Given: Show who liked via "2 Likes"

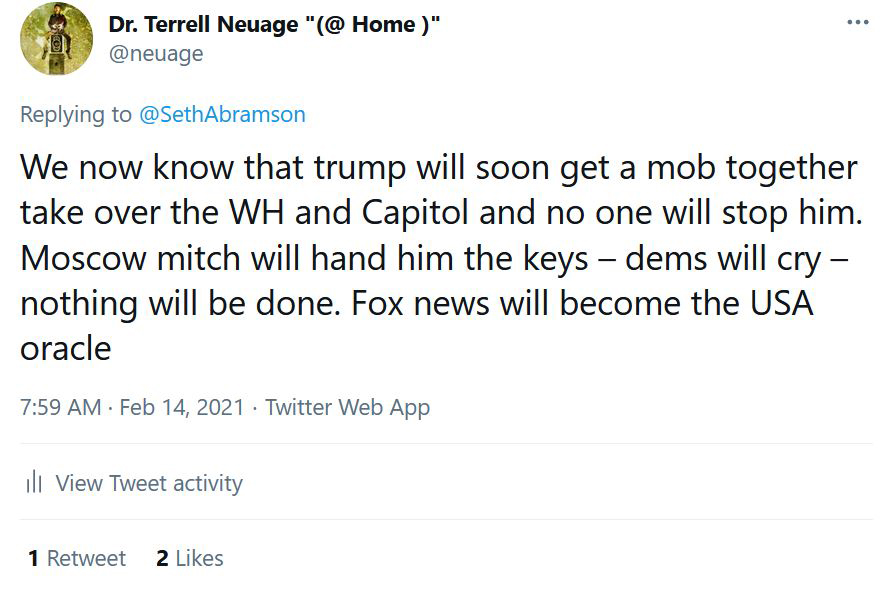Looking at the screenshot, I should pos(190,558).
